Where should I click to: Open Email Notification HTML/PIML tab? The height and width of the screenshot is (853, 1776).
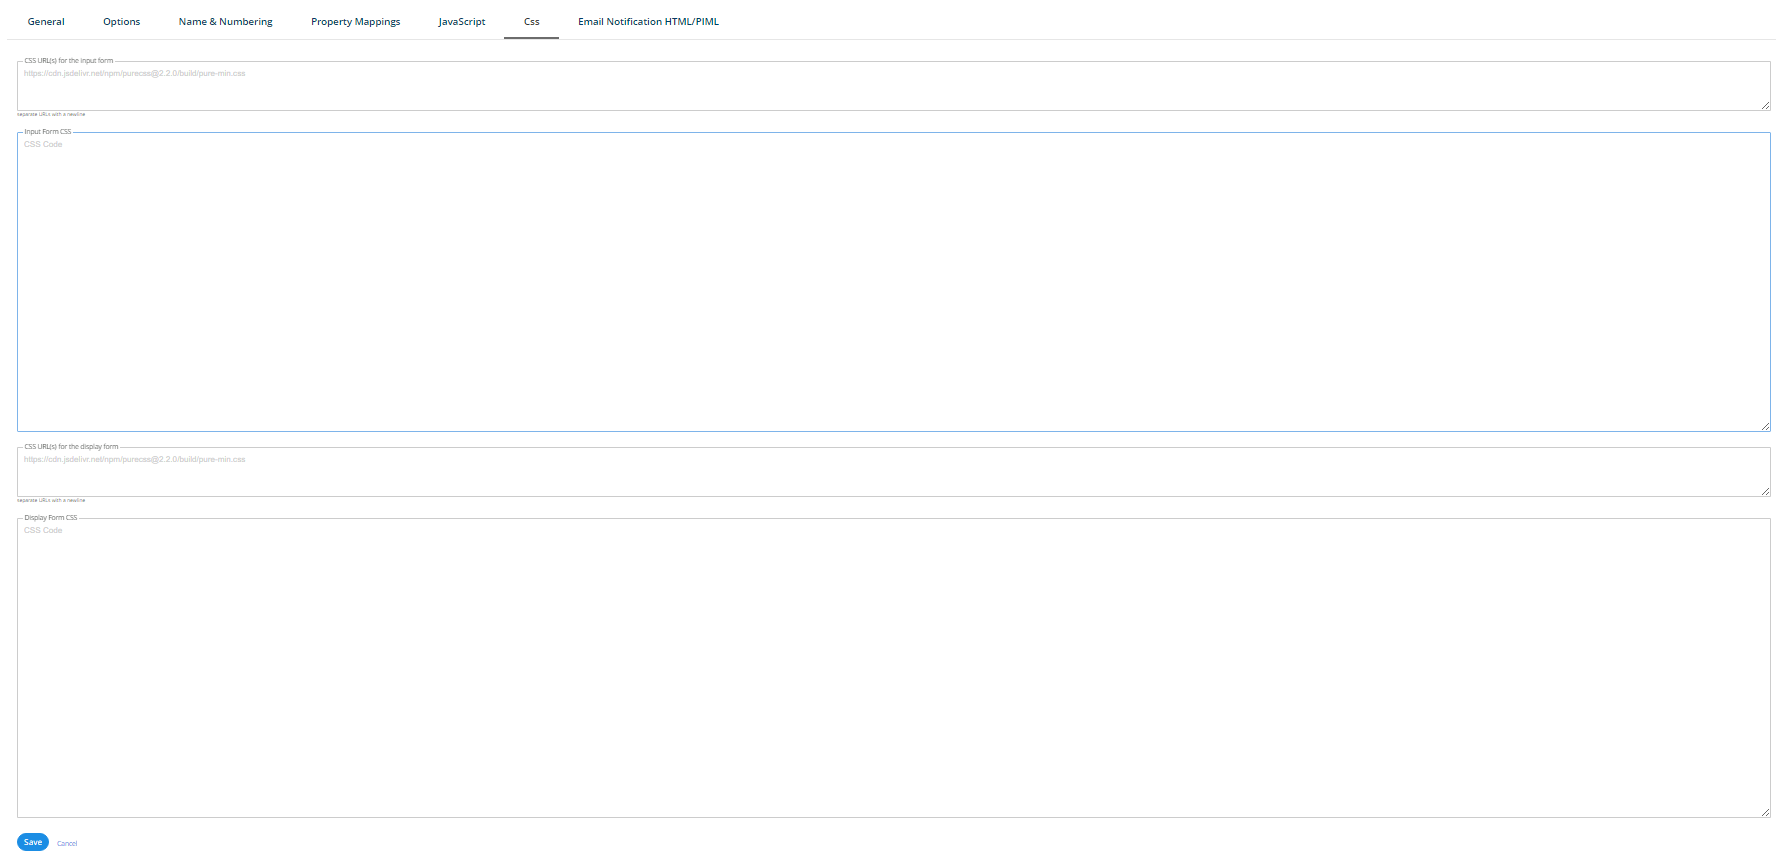click(x=648, y=21)
